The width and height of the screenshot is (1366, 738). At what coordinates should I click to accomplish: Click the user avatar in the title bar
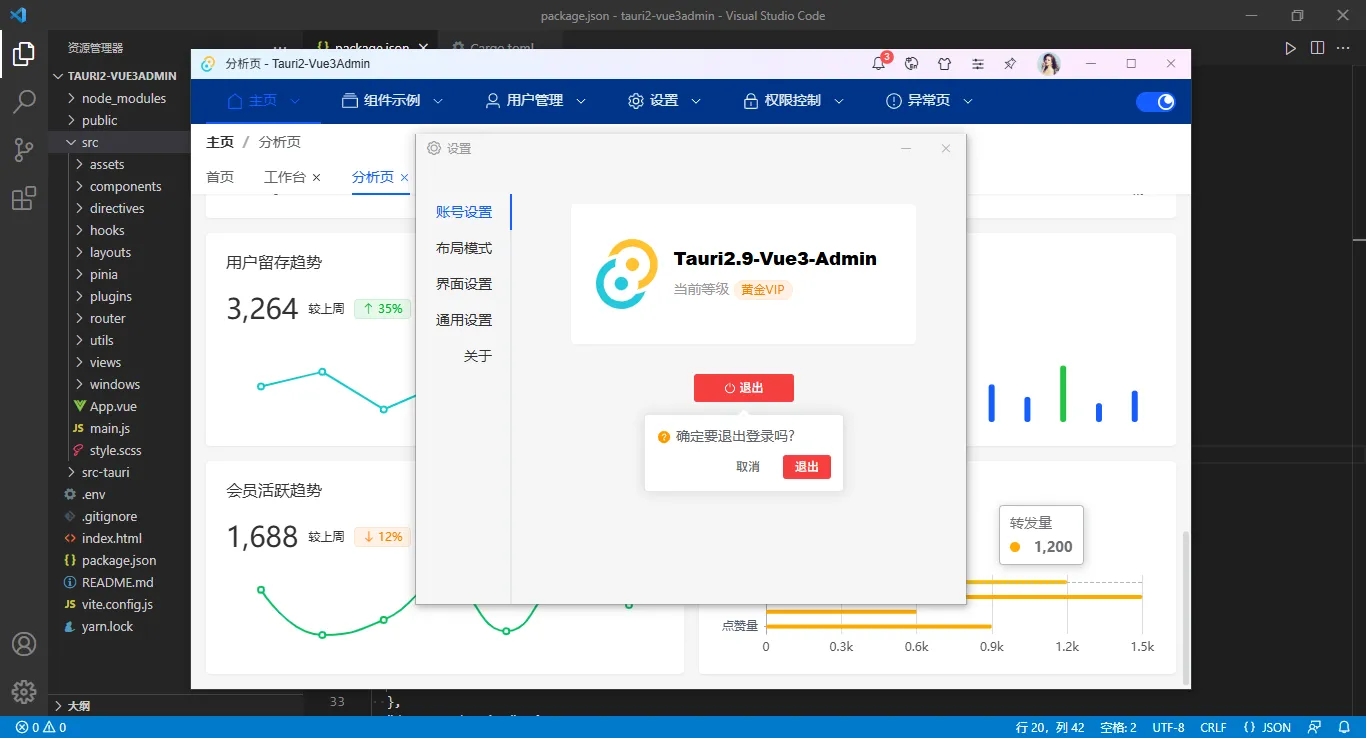[x=1048, y=63]
